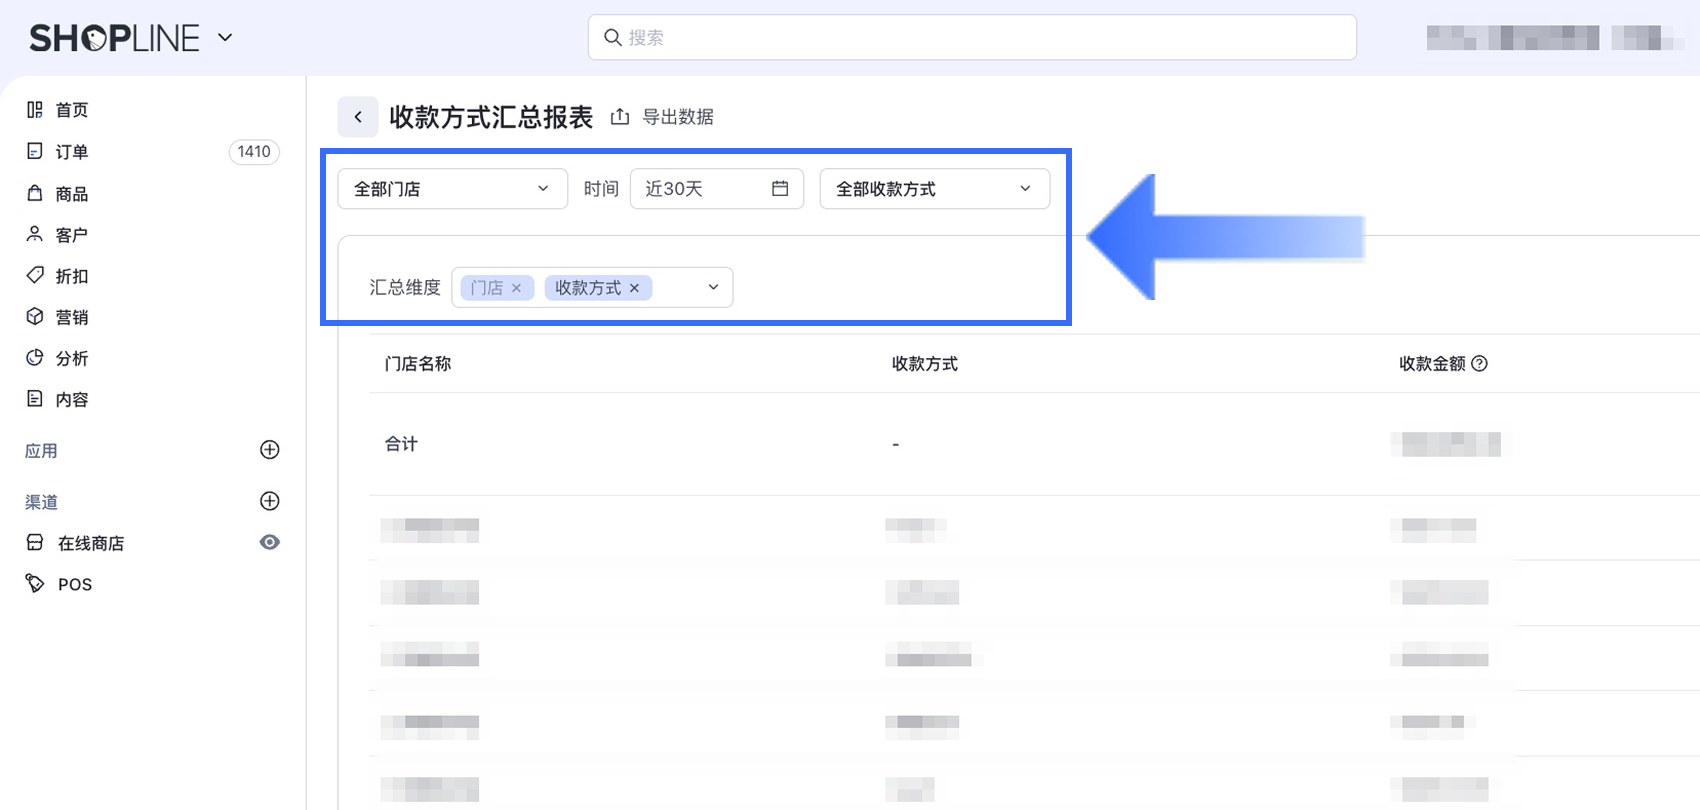Click the calendar icon in date field
The height and width of the screenshot is (810, 1700).
(x=780, y=188)
